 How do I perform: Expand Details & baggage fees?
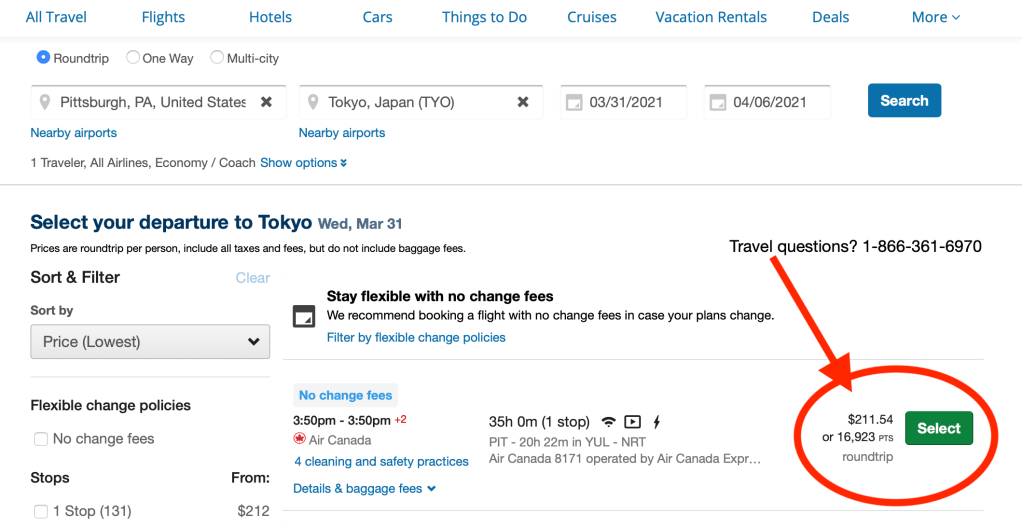point(364,489)
